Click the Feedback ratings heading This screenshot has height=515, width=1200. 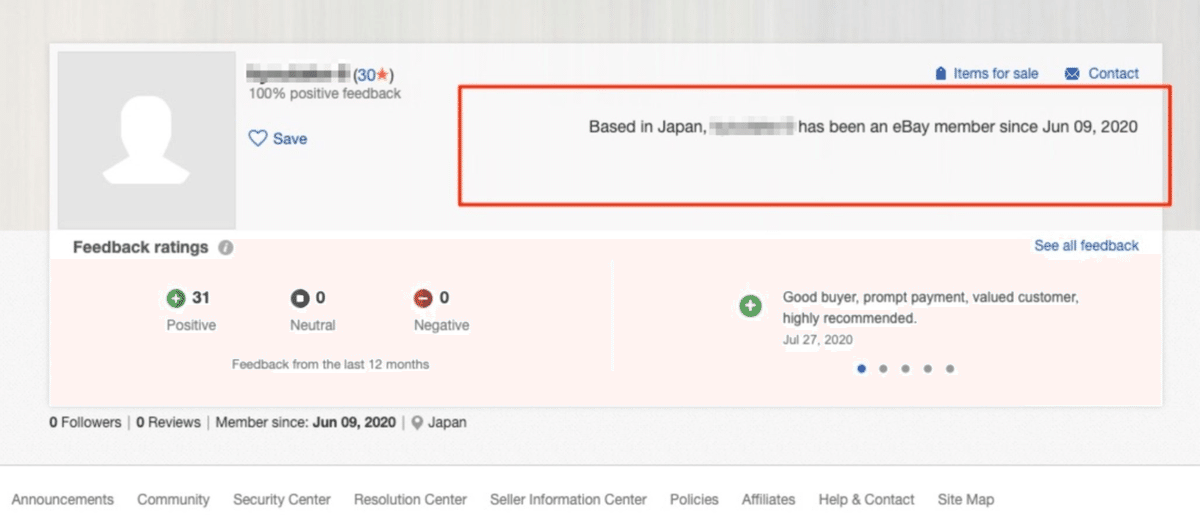point(141,247)
